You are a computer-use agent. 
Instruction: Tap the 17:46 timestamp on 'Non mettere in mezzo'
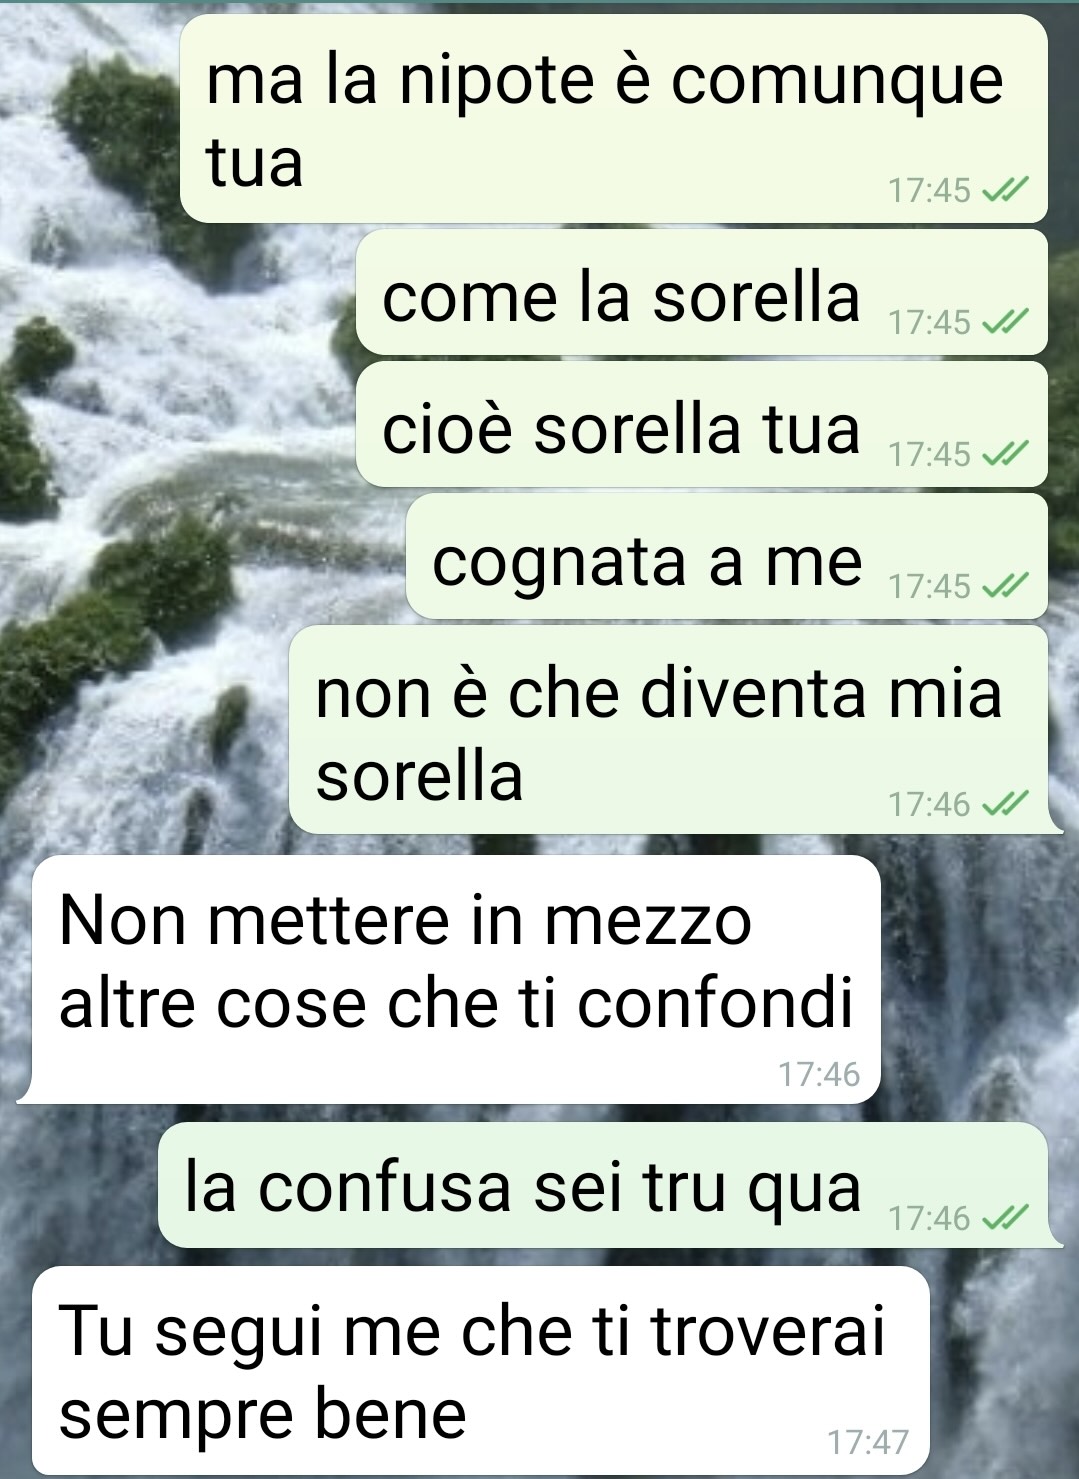pos(819,1074)
